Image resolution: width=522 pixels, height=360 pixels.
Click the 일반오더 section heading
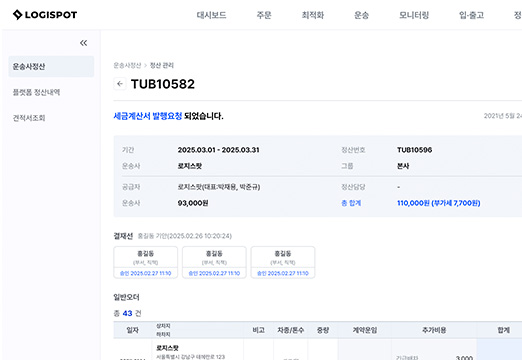(126, 297)
